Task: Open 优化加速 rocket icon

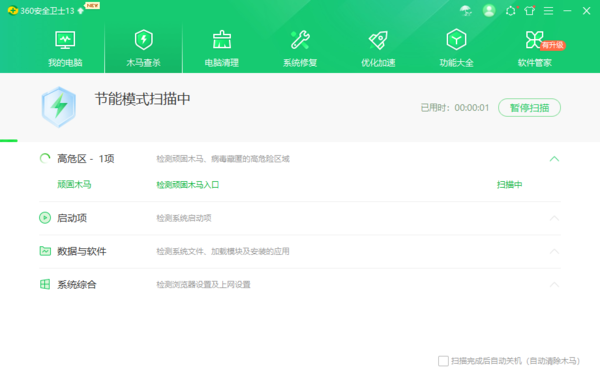Action: (x=378, y=40)
